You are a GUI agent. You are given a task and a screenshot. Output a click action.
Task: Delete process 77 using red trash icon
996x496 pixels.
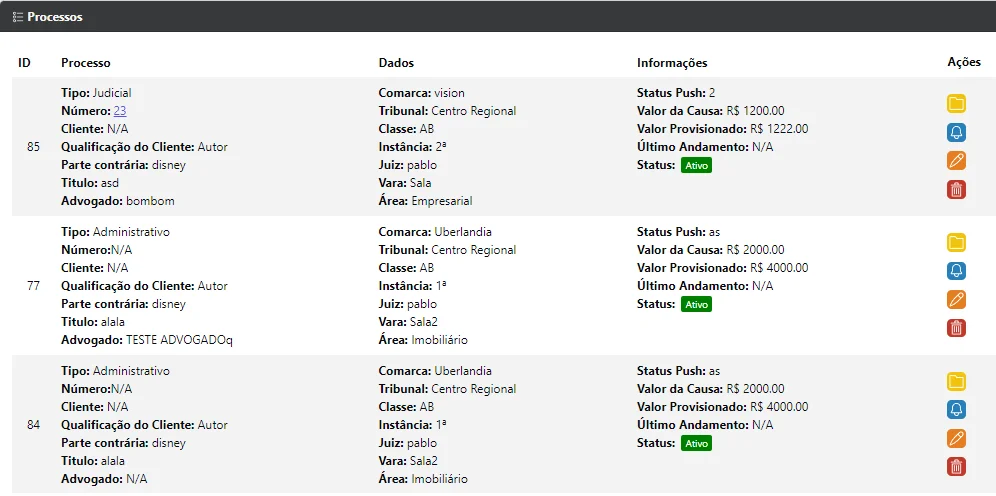[956, 328]
